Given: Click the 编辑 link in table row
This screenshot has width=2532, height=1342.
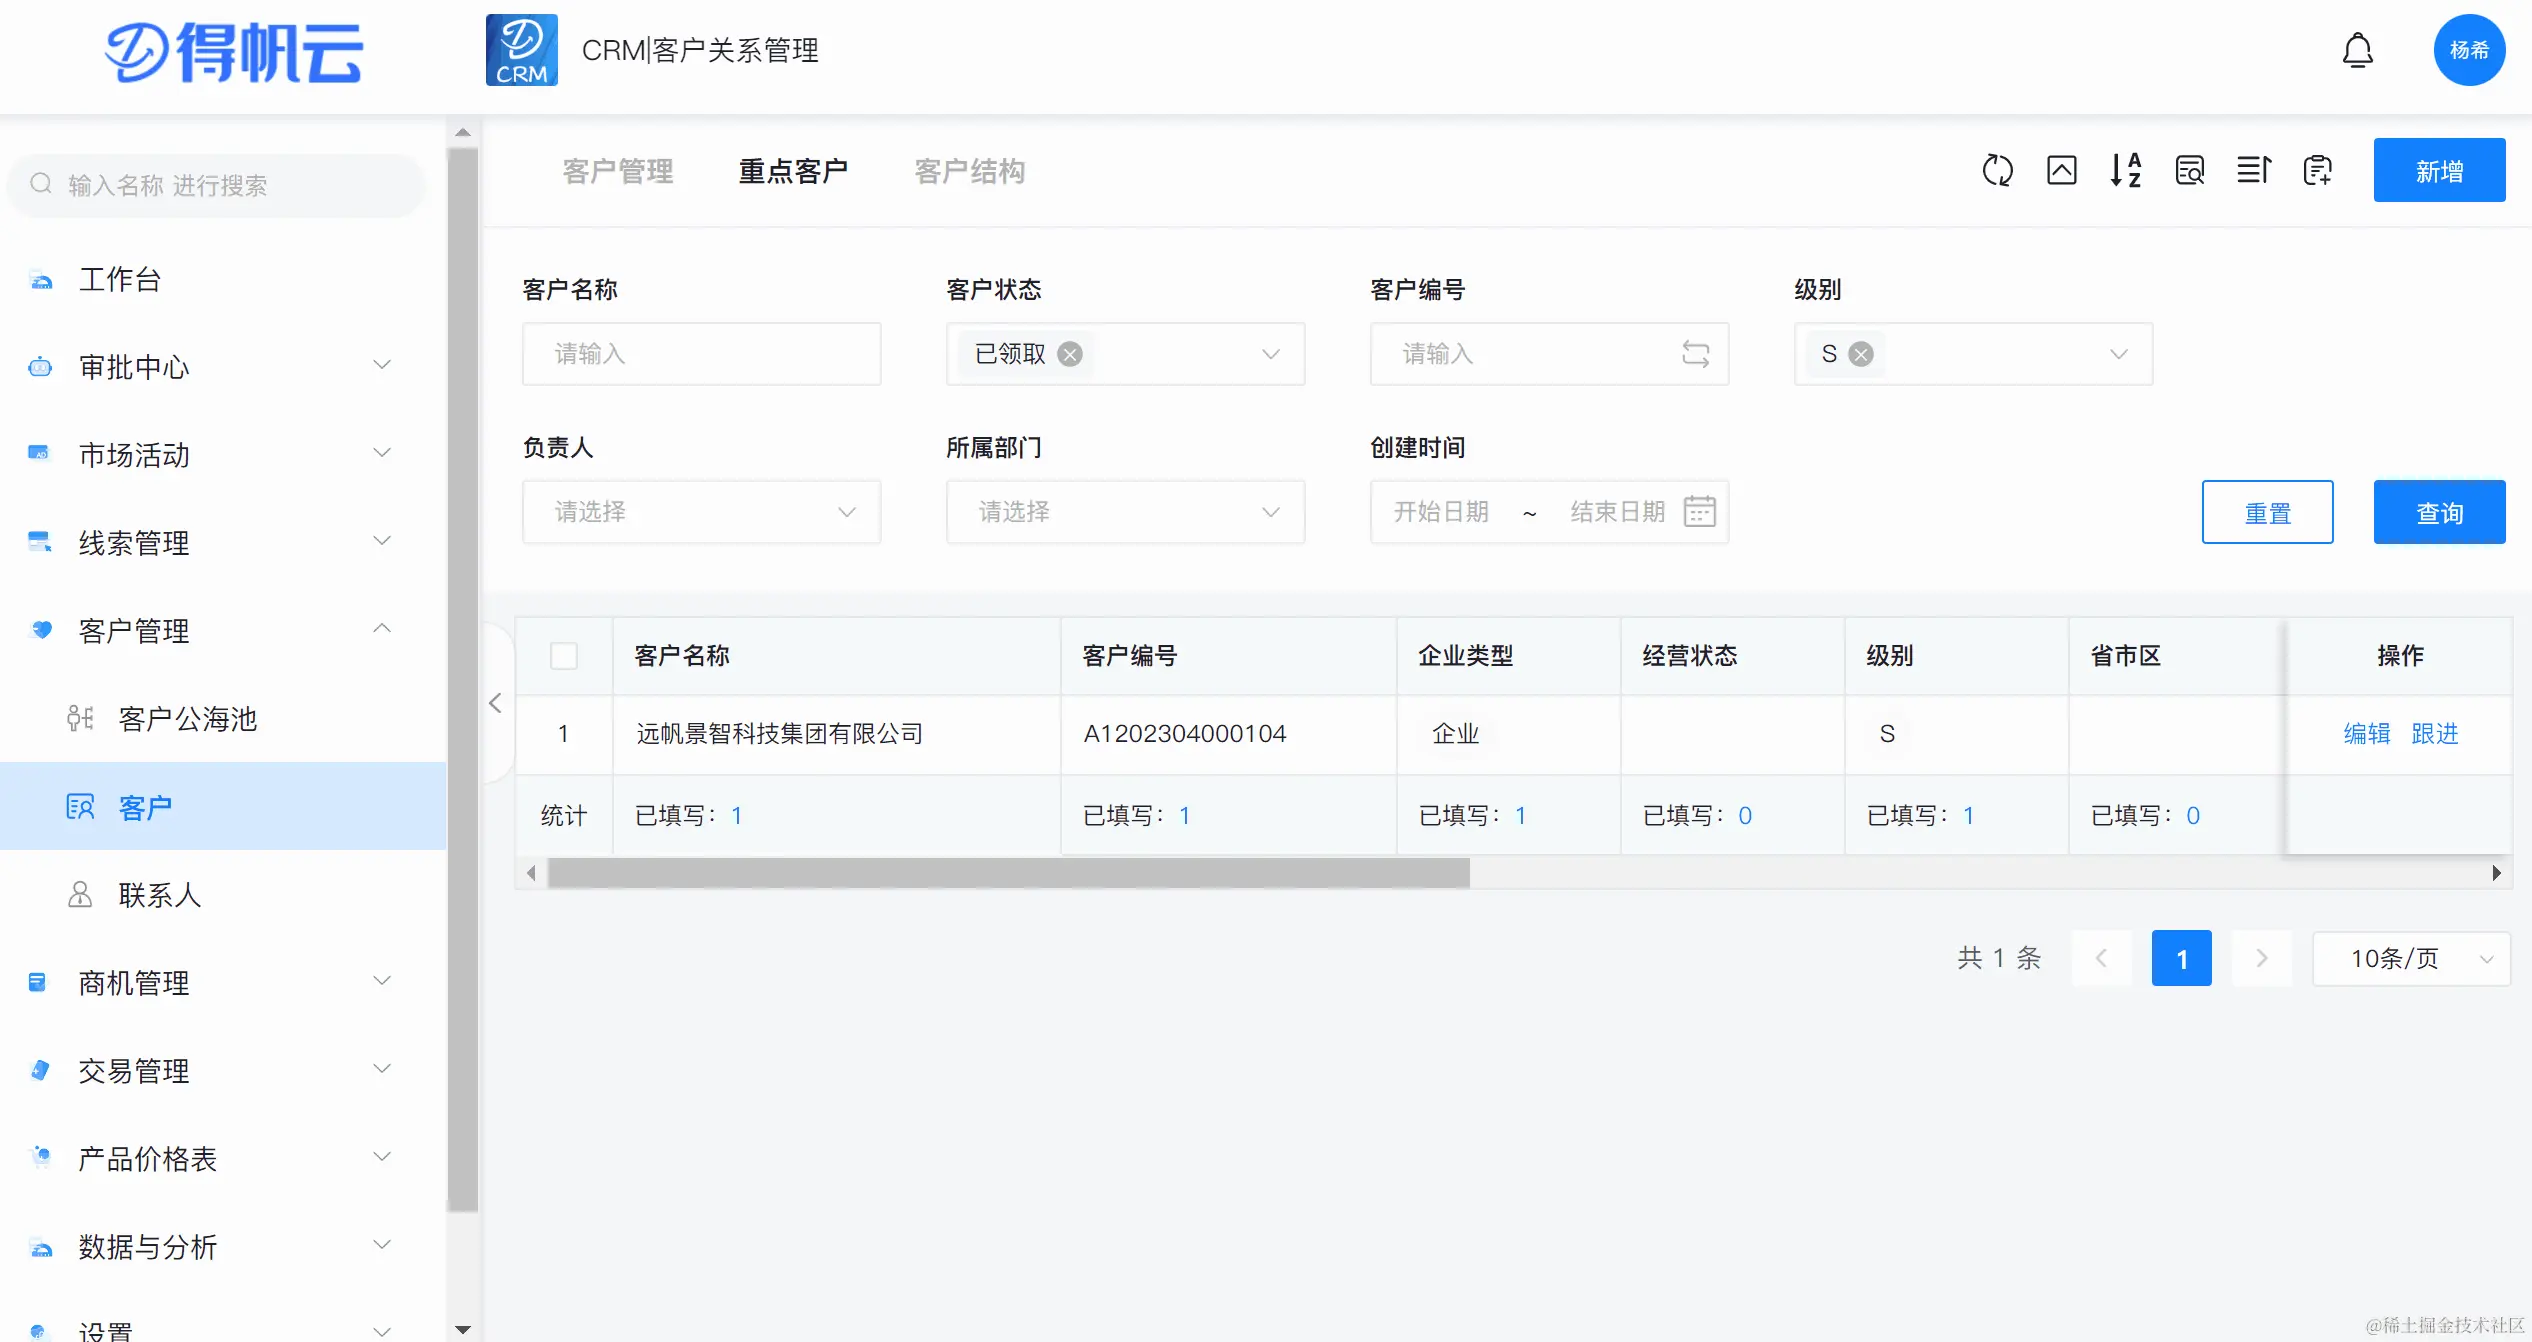Looking at the screenshot, I should (x=2366, y=734).
